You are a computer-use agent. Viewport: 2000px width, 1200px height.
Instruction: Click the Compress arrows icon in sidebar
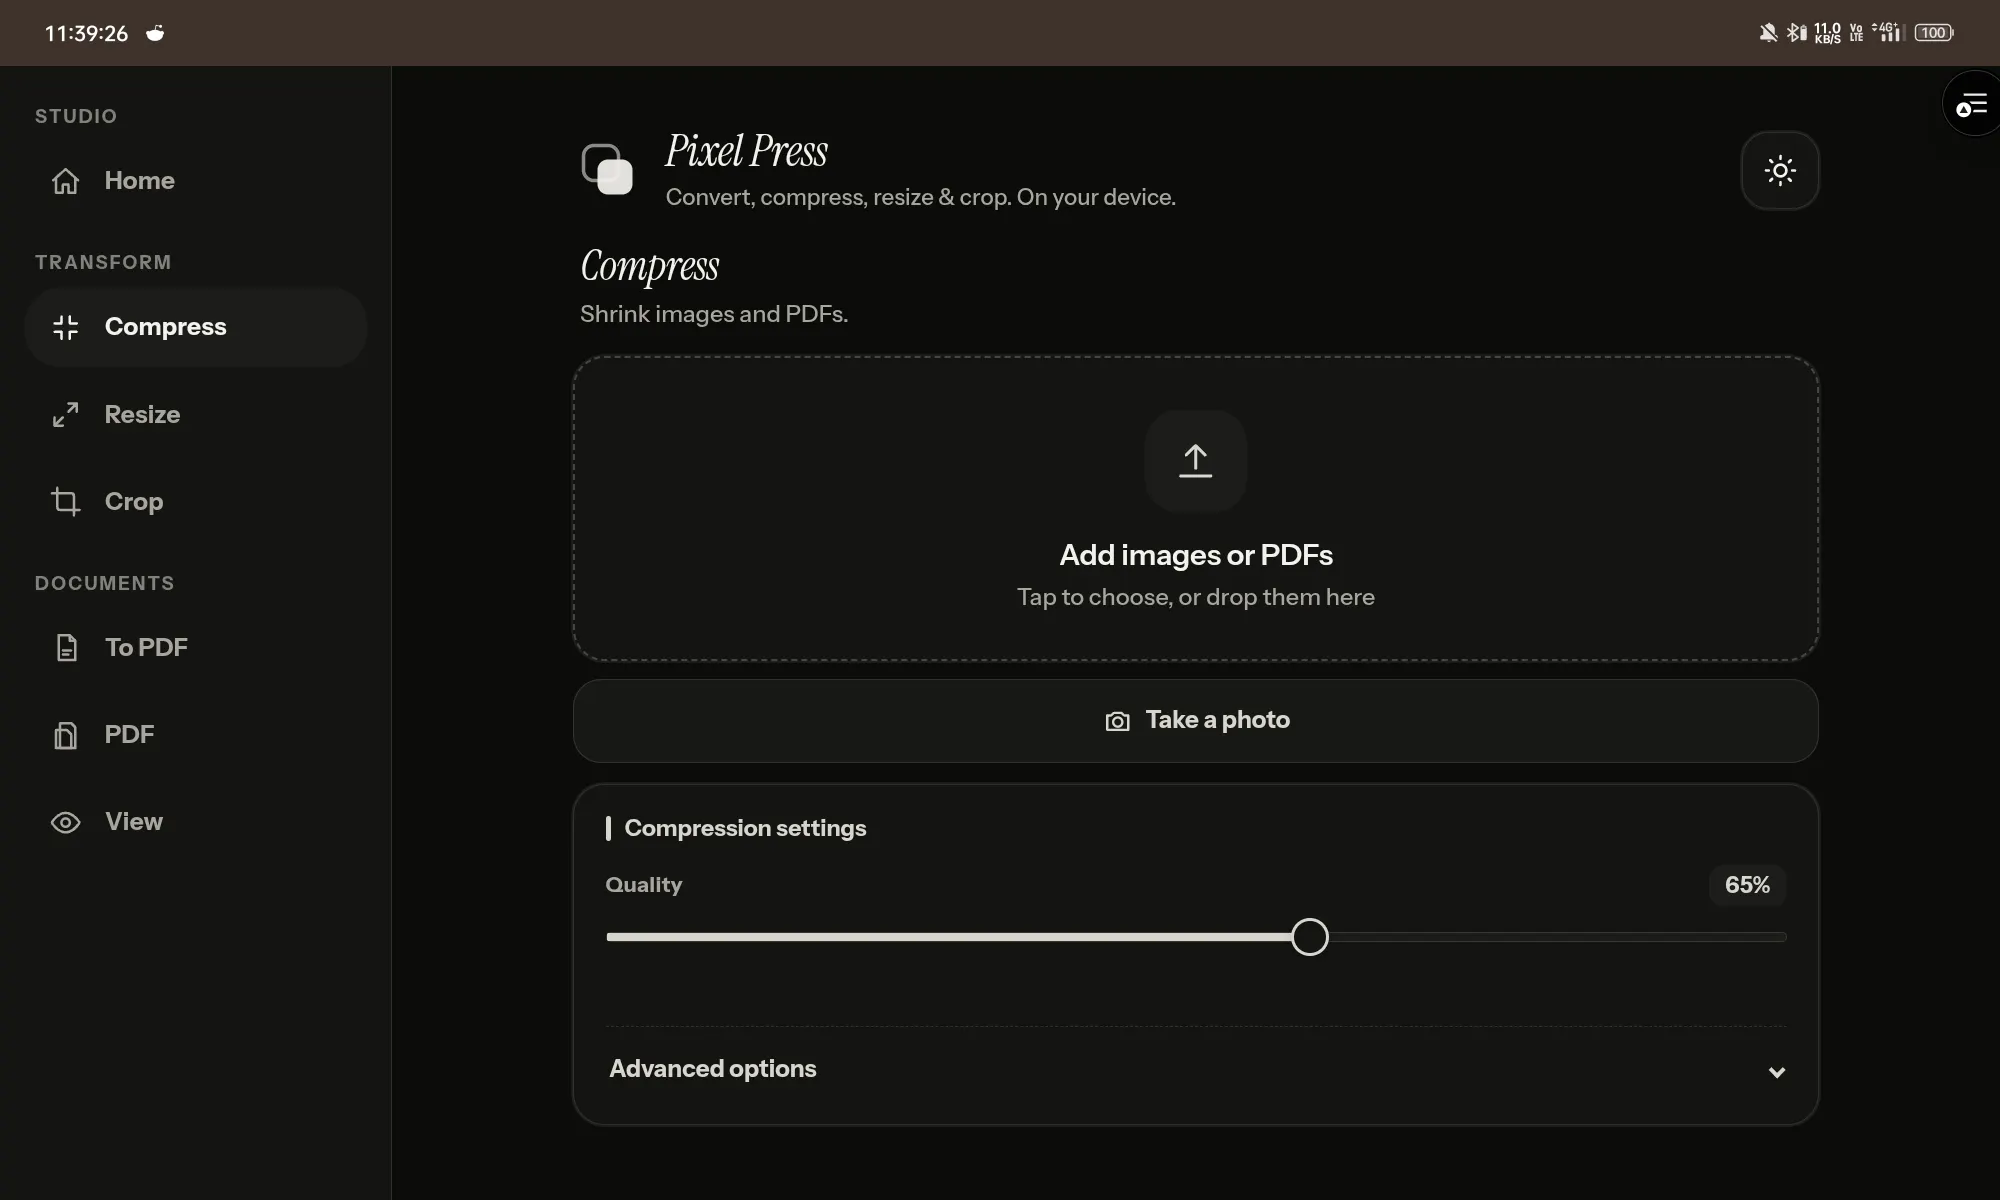tap(66, 327)
